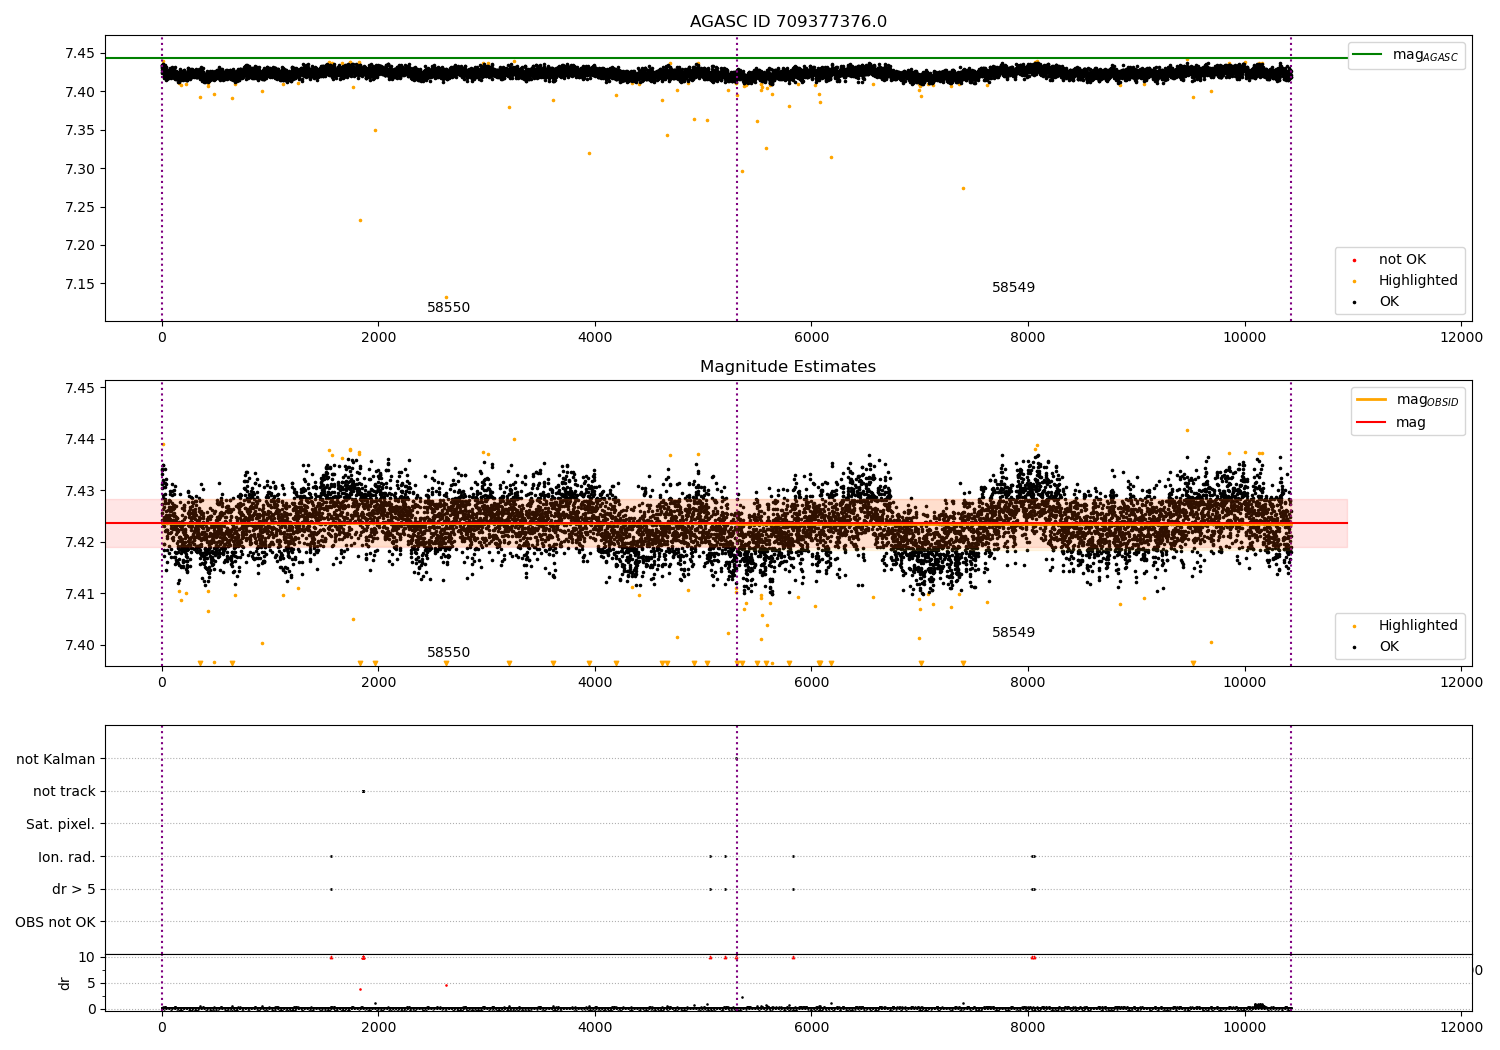Click the 7.41 y-tick in Magnitude Estimates plot
Screen dimensions: 1500x1050
81,594
